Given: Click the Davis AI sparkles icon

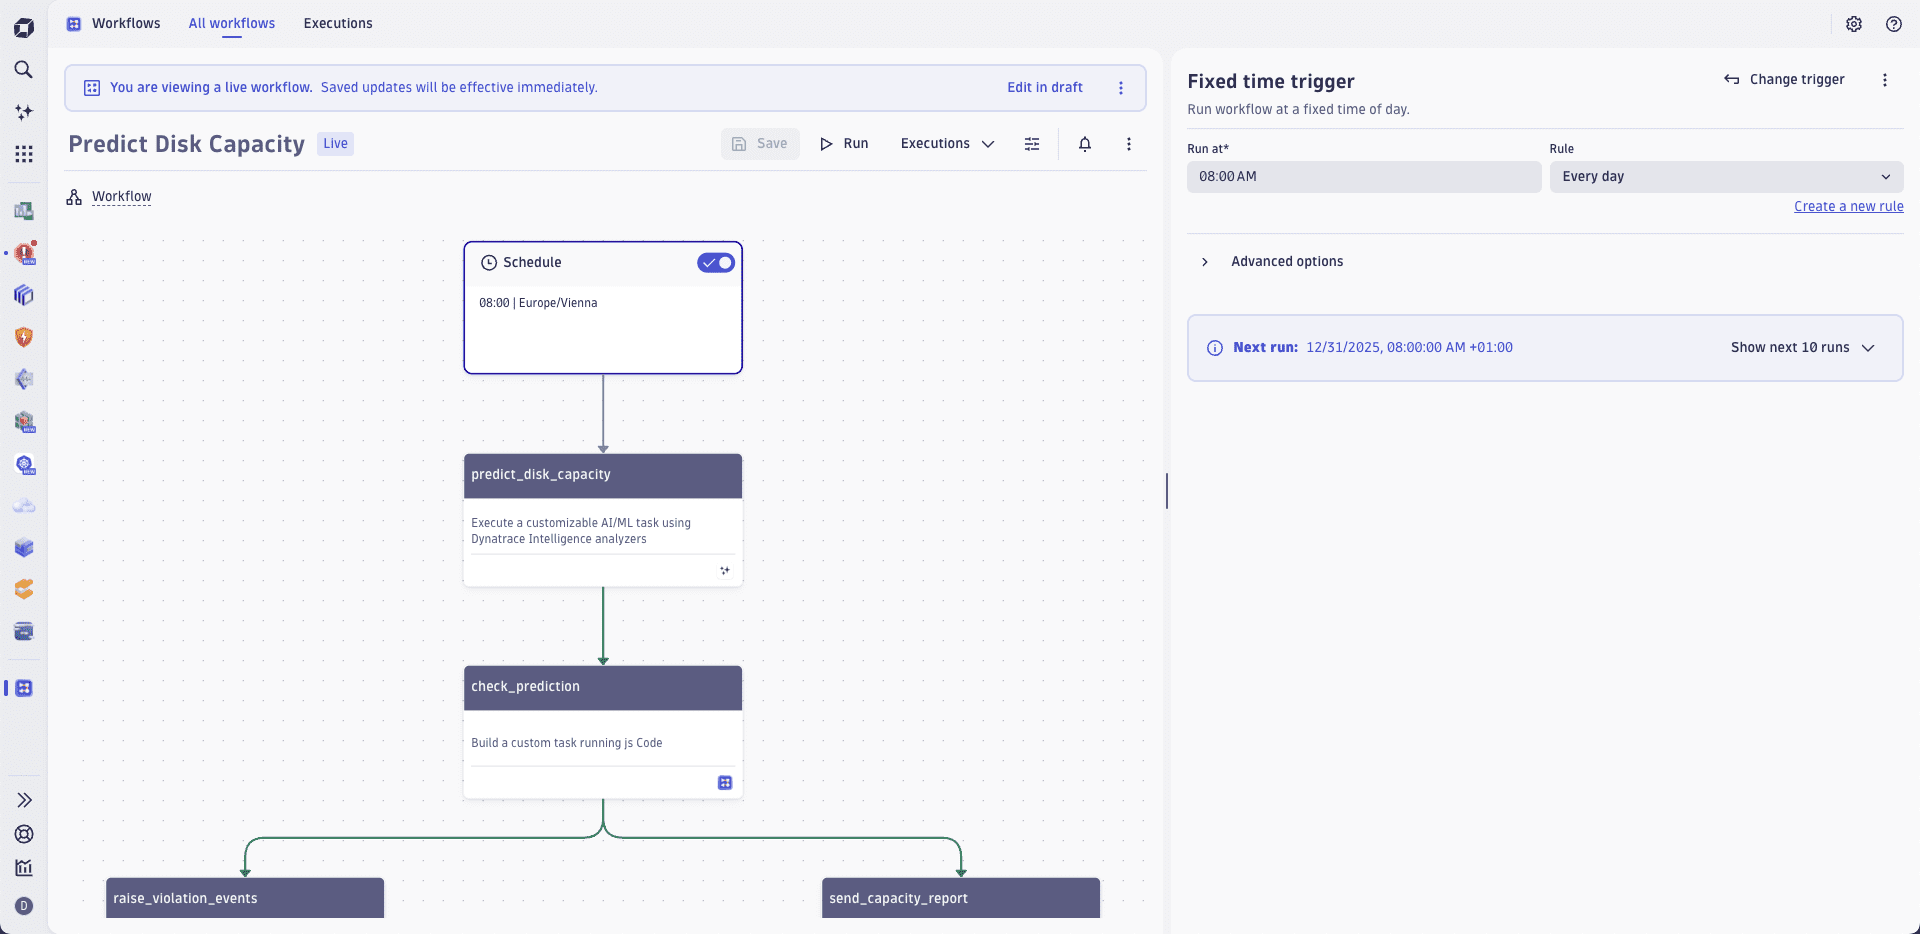Looking at the screenshot, I should click(x=24, y=112).
